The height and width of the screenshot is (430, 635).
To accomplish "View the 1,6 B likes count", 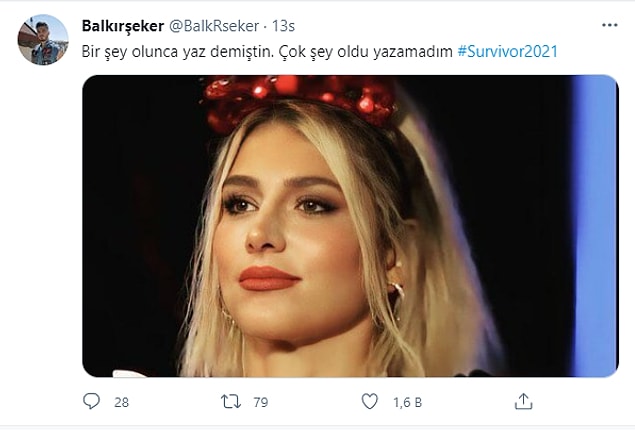I will pyautogui.click(x=407, y=402).
